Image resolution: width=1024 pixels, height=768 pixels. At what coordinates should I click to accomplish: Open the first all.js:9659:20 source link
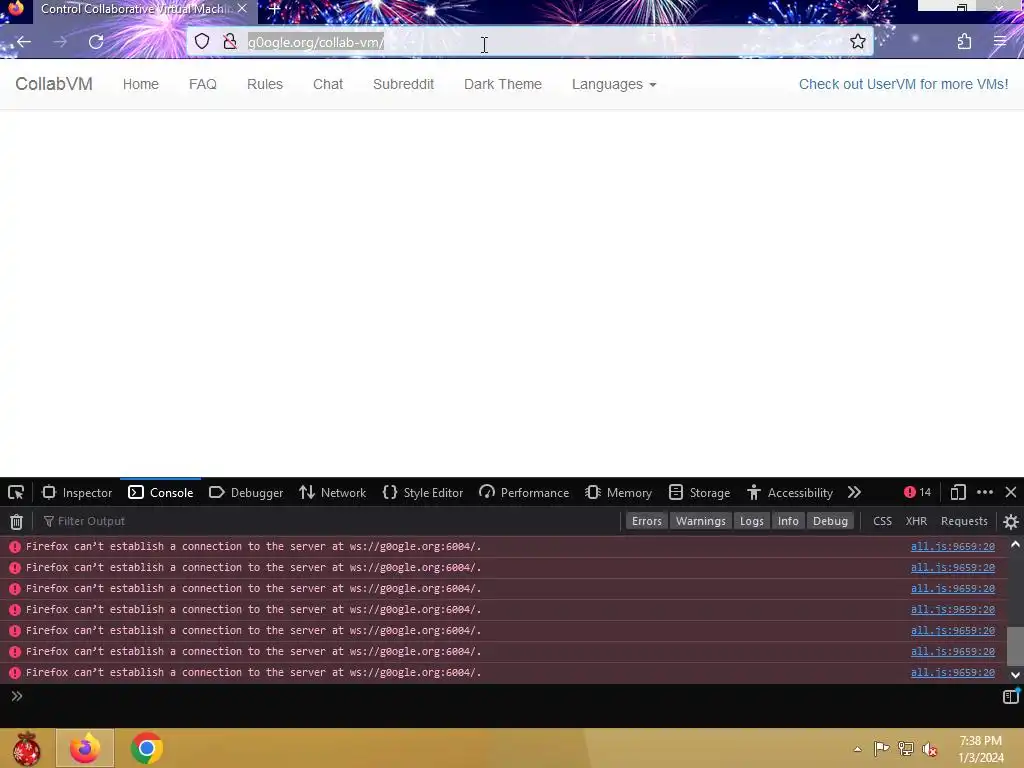pyautogui.click(x=952, y=547)
